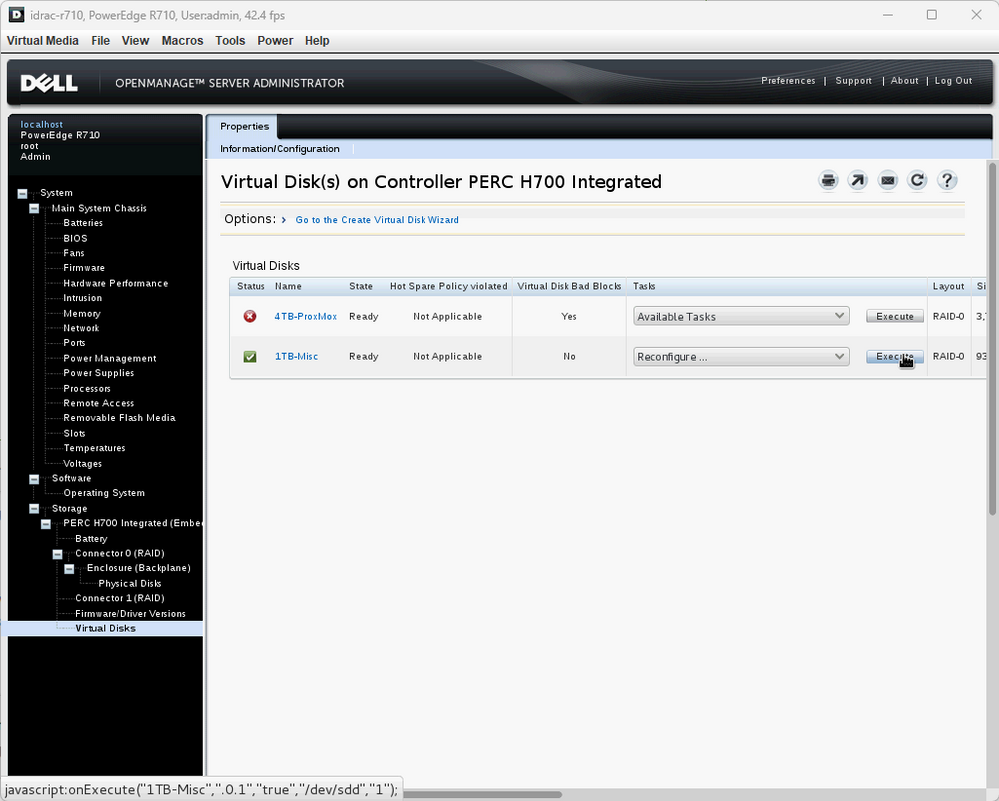Collapse the PERC H700 Integrated node
The width and height of the screenshot is (999, 801).
[x=46, y=524]
